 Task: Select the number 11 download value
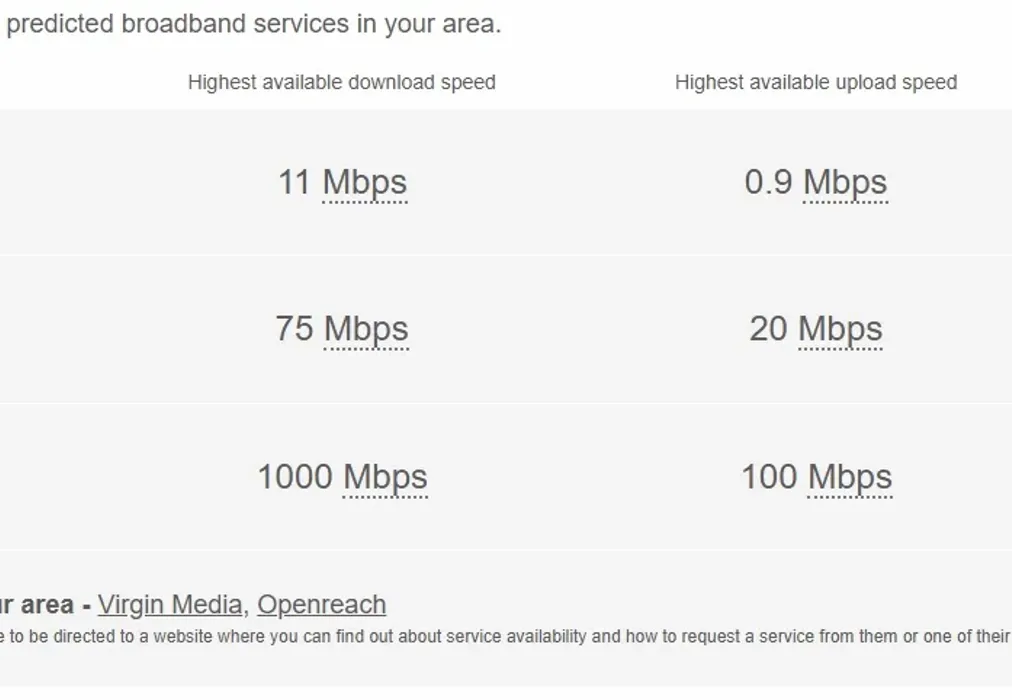click(x=294, y=182)
